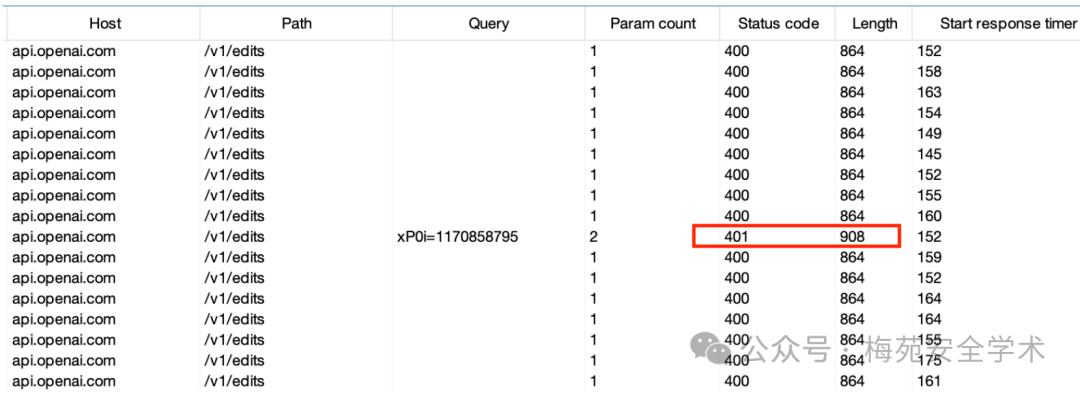Select the 401 status code cell

[x=736, y=237]
